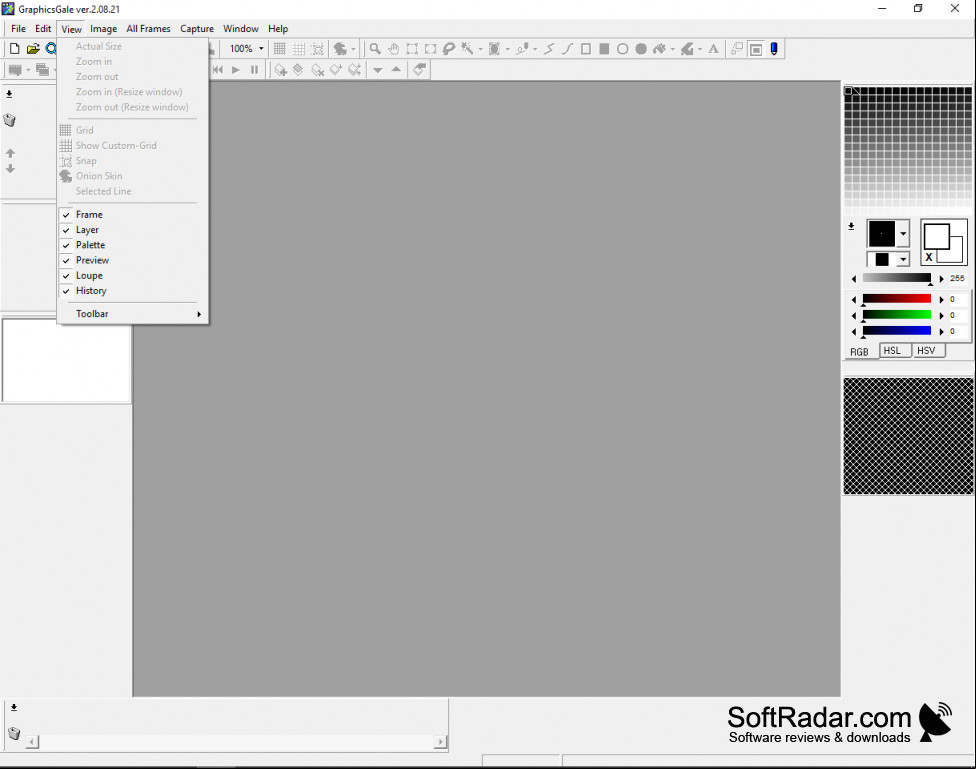
Task: Toggle the Grid toolbar icon
Action: point(279,49)
